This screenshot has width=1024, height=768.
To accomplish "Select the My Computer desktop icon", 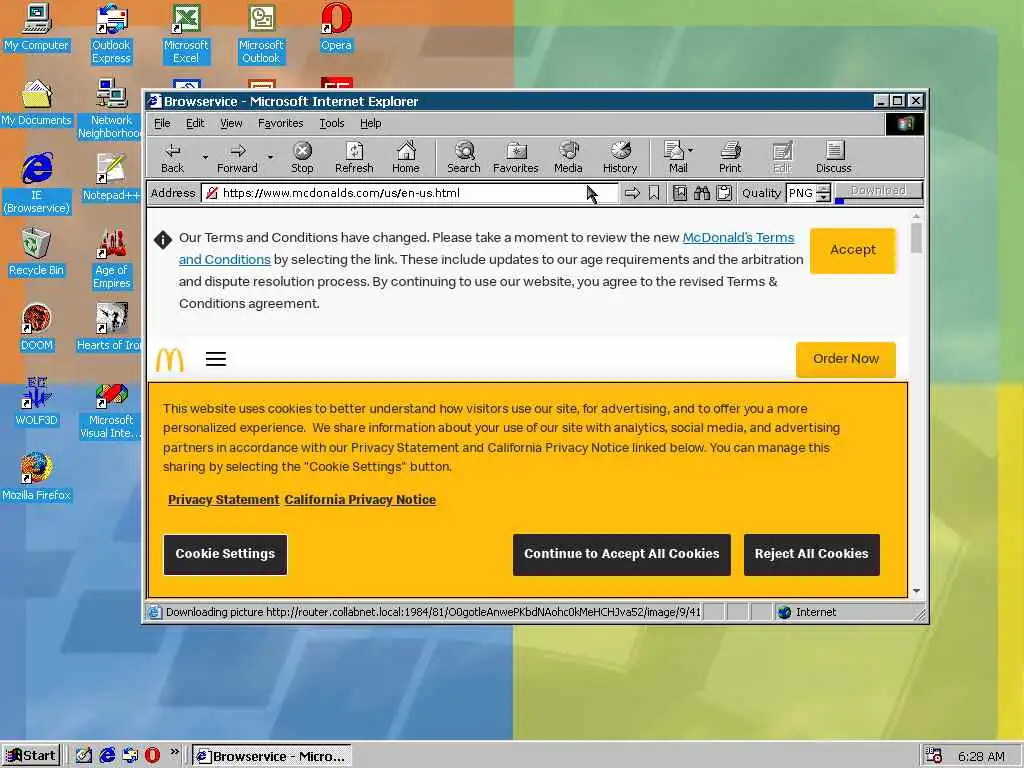I will point(37,29).
